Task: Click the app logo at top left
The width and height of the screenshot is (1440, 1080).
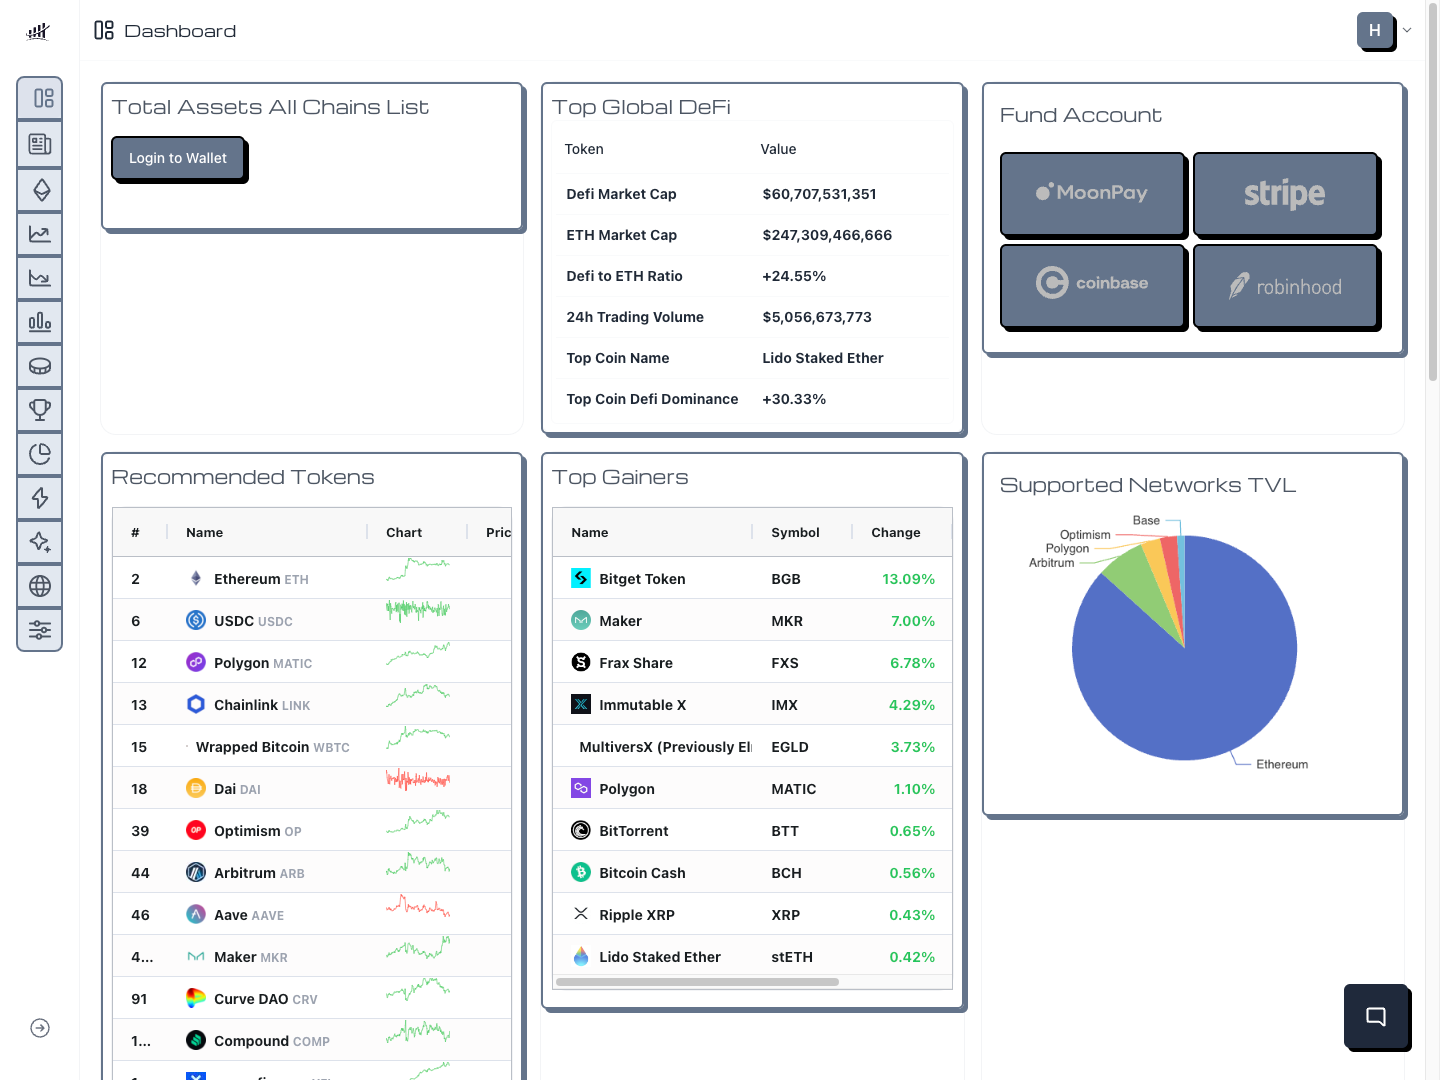Action: [38, 31]
